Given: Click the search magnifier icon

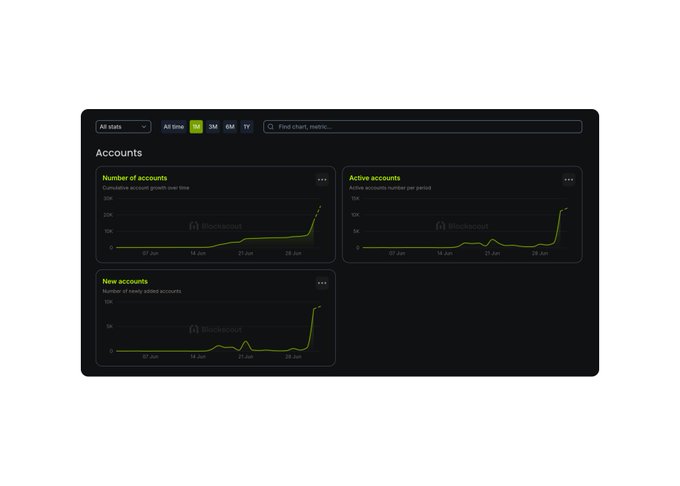Looking at the screenshot, I should (x=271, y=127).
